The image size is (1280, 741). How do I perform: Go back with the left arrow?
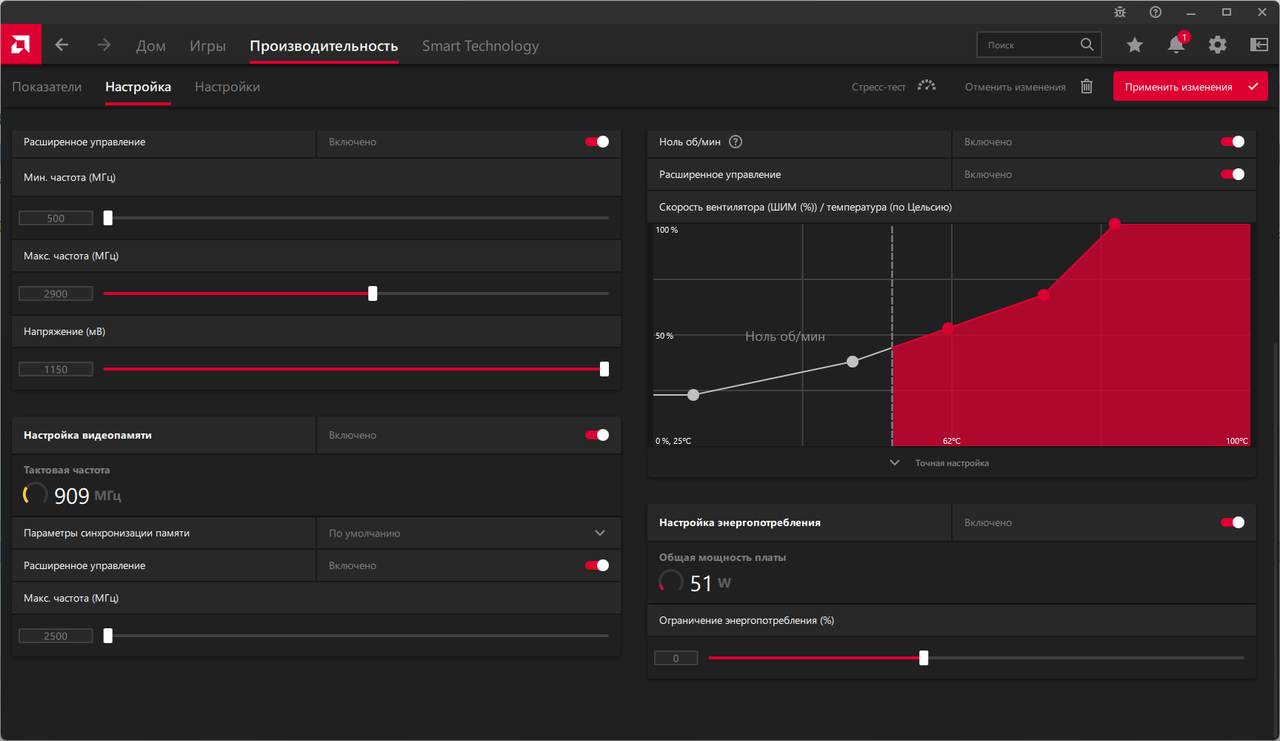coord(62,45)
